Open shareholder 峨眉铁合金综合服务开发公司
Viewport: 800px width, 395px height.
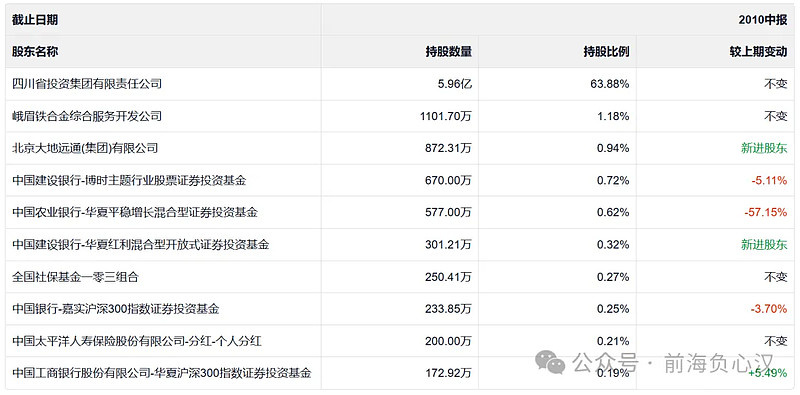click(87, 116)
